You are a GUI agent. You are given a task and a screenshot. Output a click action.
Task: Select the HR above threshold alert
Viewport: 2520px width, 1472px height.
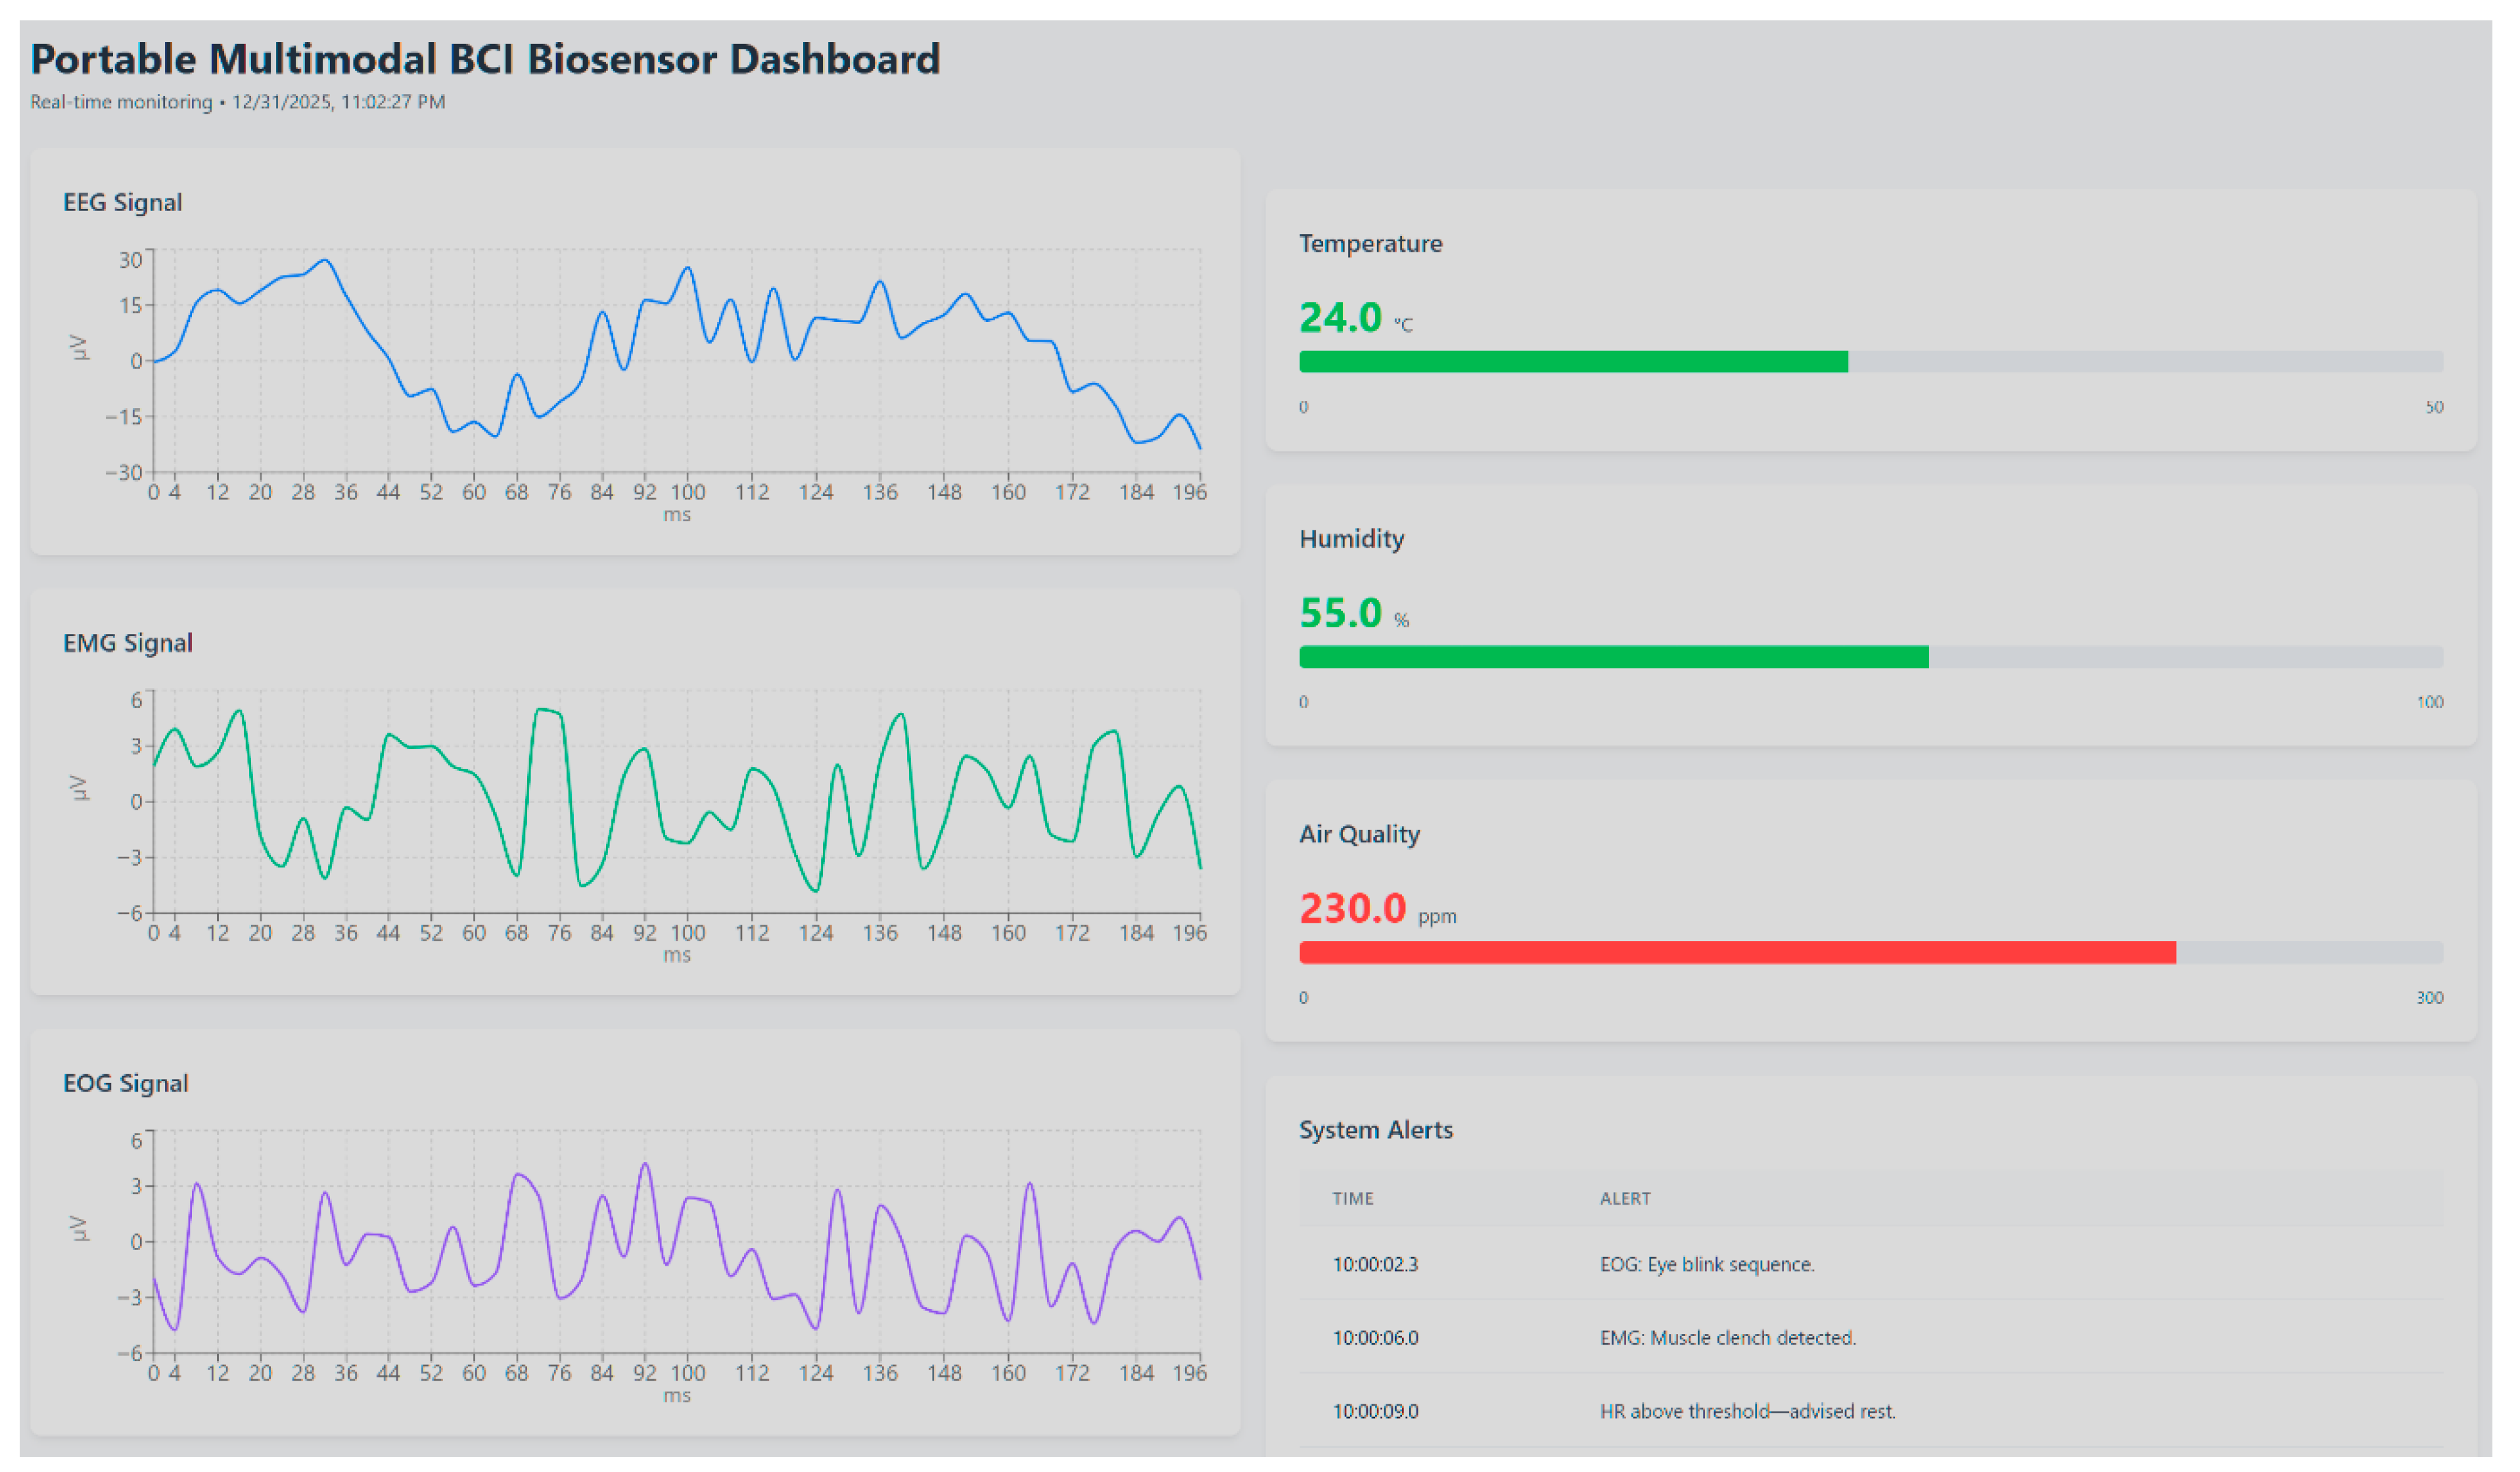(1747, 1411)
